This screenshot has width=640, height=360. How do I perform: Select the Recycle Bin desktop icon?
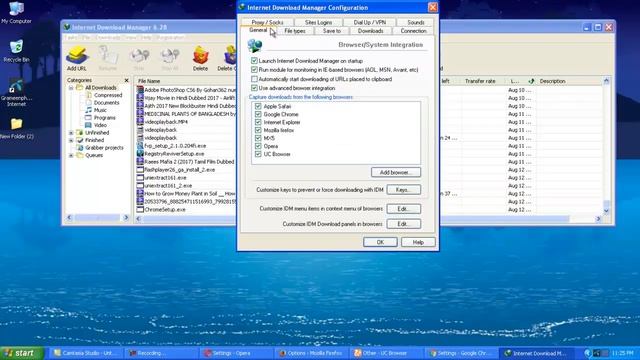click(16, 51)
